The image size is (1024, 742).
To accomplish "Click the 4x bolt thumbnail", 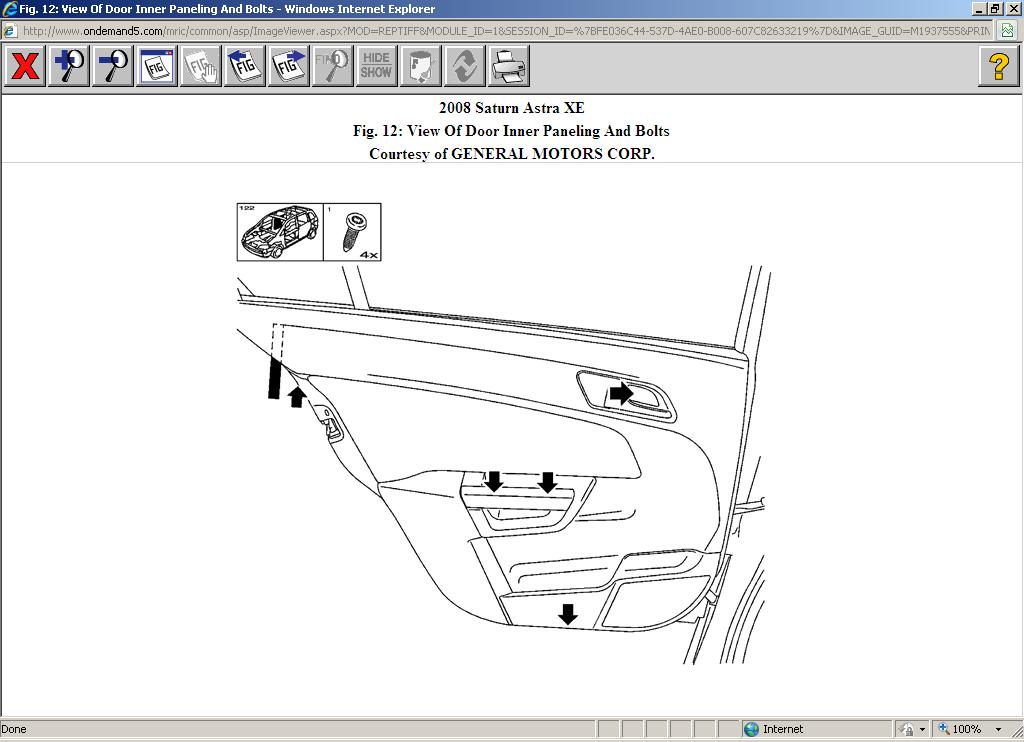I will [353, 232].
